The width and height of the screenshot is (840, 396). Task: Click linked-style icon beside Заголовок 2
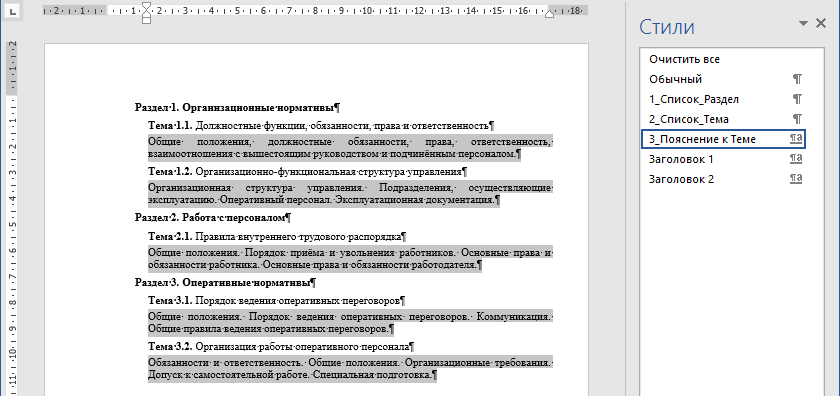pos(796,179)
